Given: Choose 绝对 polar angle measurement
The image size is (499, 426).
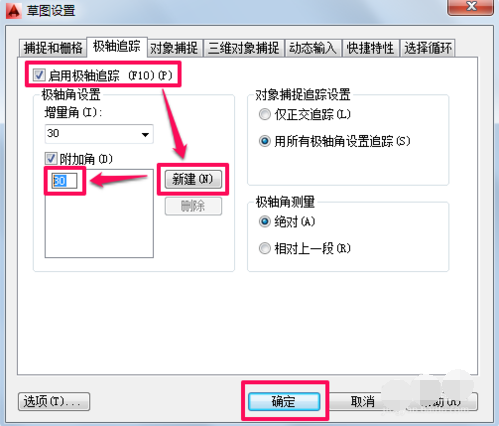Looking at the screenshot, I should [265, 221].
